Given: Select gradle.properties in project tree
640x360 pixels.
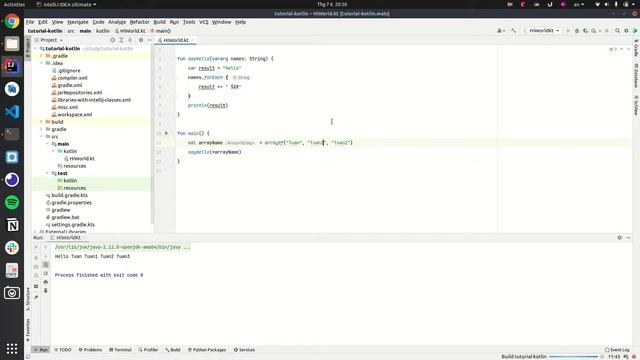Looking at the screenshot, I should click(71, 203).
